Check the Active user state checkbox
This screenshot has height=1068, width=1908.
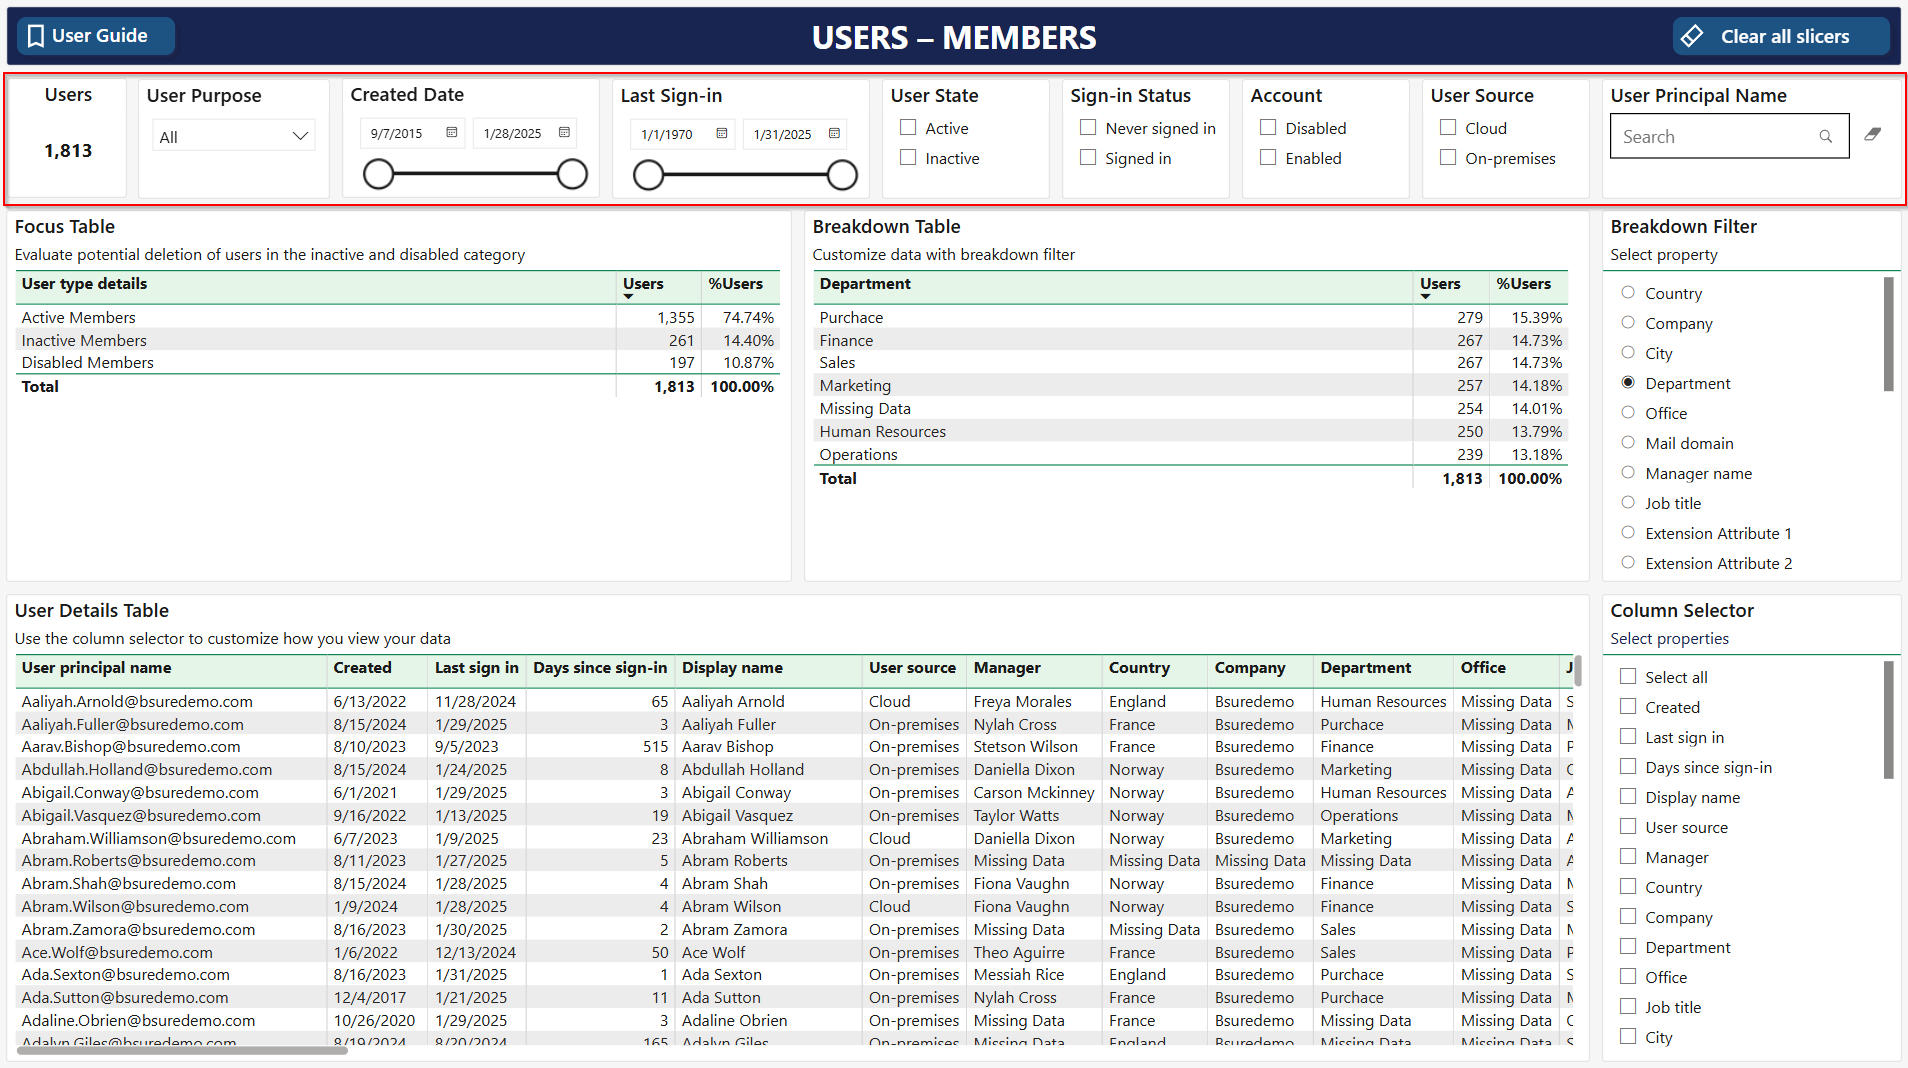pos(908,128)
